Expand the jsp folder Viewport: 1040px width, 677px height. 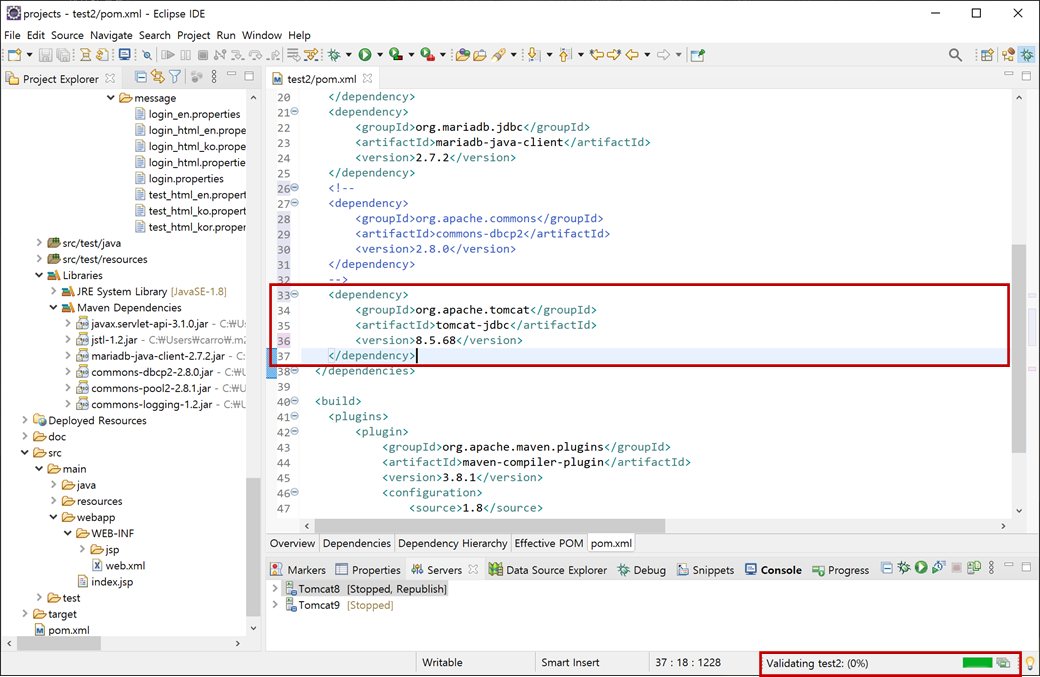click(82, 549)
